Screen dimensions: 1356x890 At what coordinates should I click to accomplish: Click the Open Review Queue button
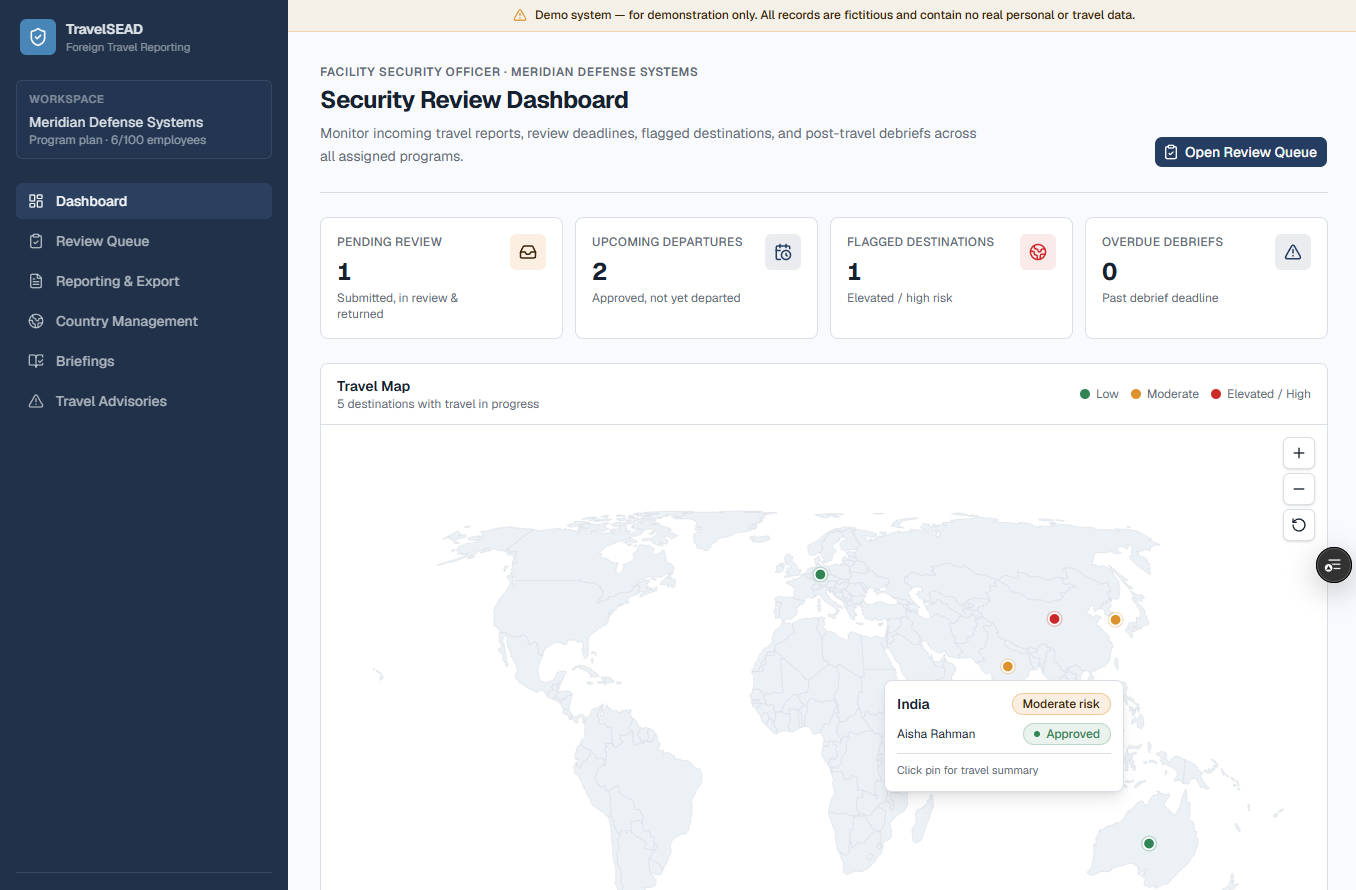[1241, 152]
